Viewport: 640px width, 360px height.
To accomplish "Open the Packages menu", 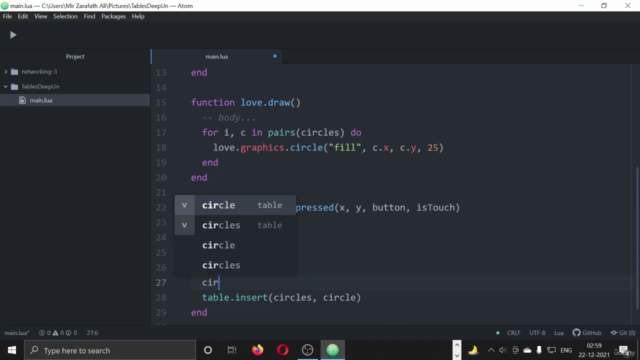I will 113,16.
